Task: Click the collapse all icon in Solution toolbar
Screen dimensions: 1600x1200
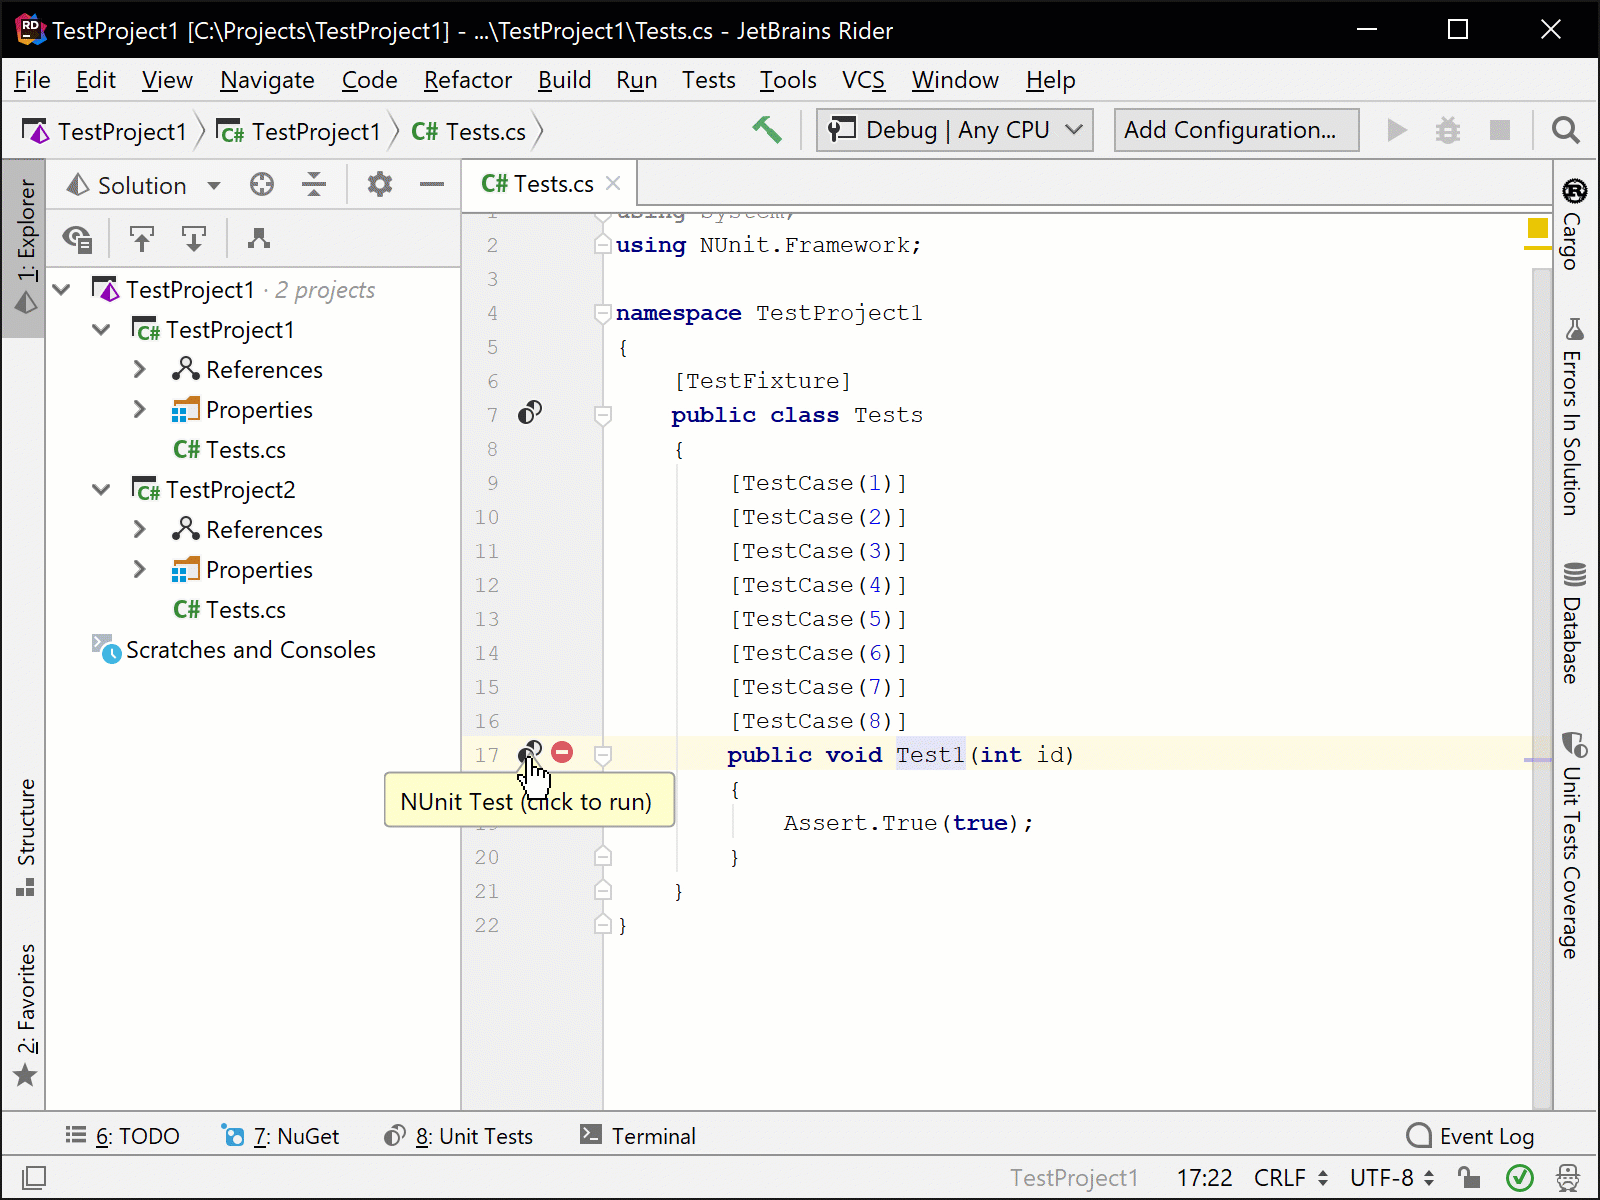Action: coord(314,185)
